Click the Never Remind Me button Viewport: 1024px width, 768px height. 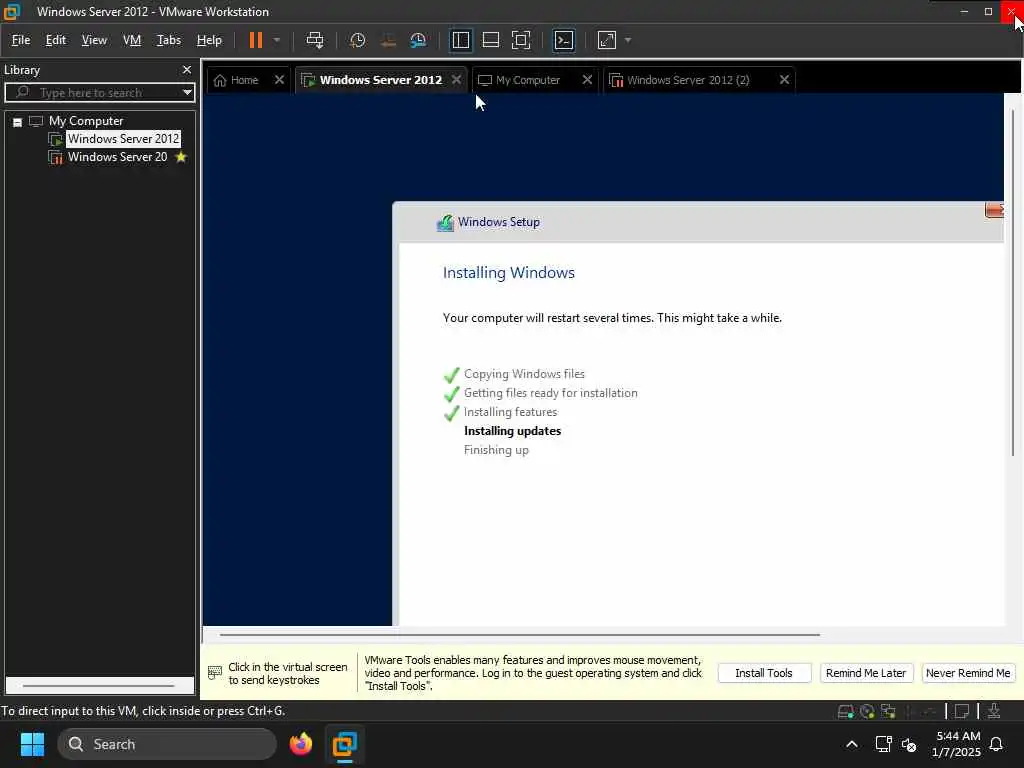968,673
